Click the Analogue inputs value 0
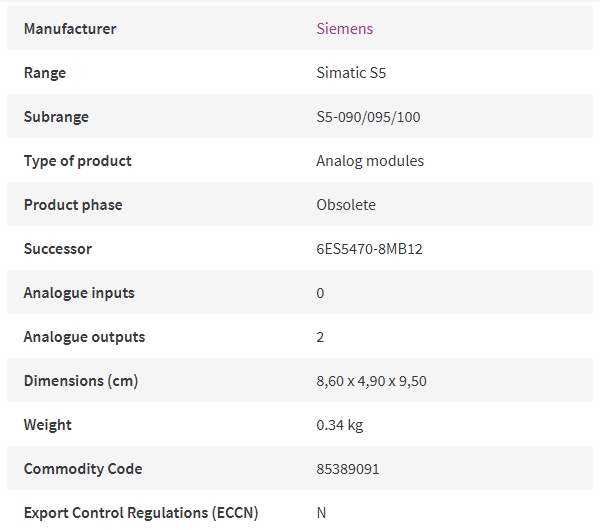 click(x=320, y=293)
